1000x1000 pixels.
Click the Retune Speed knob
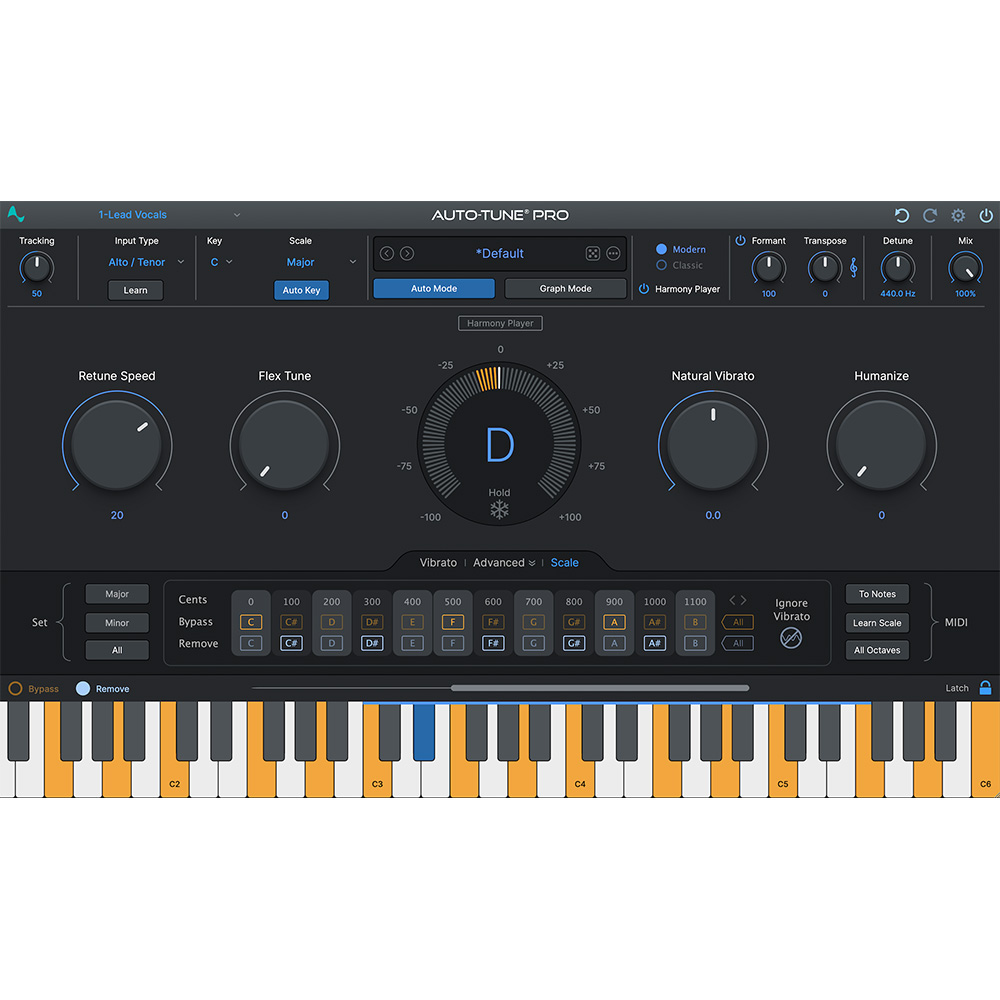(x=117, y=445)
